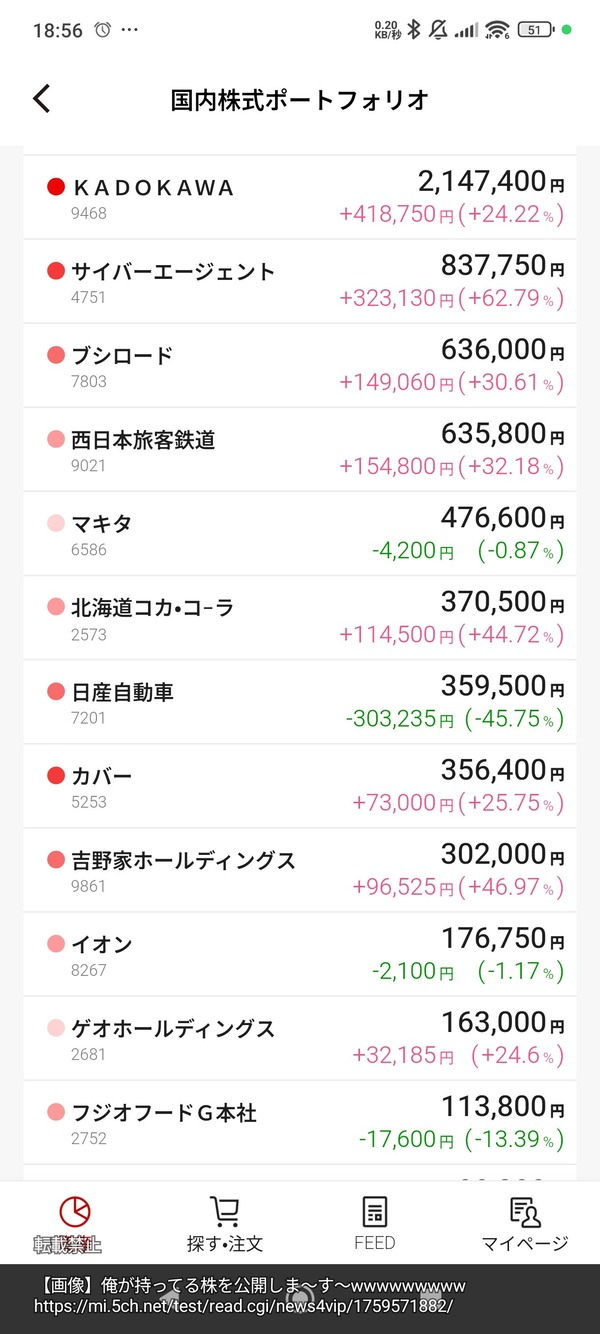Tap the red dot beside KADOKAWA
Image resolution: width=600 pixels, height=1334 pixels.
(x=56, y=187)
